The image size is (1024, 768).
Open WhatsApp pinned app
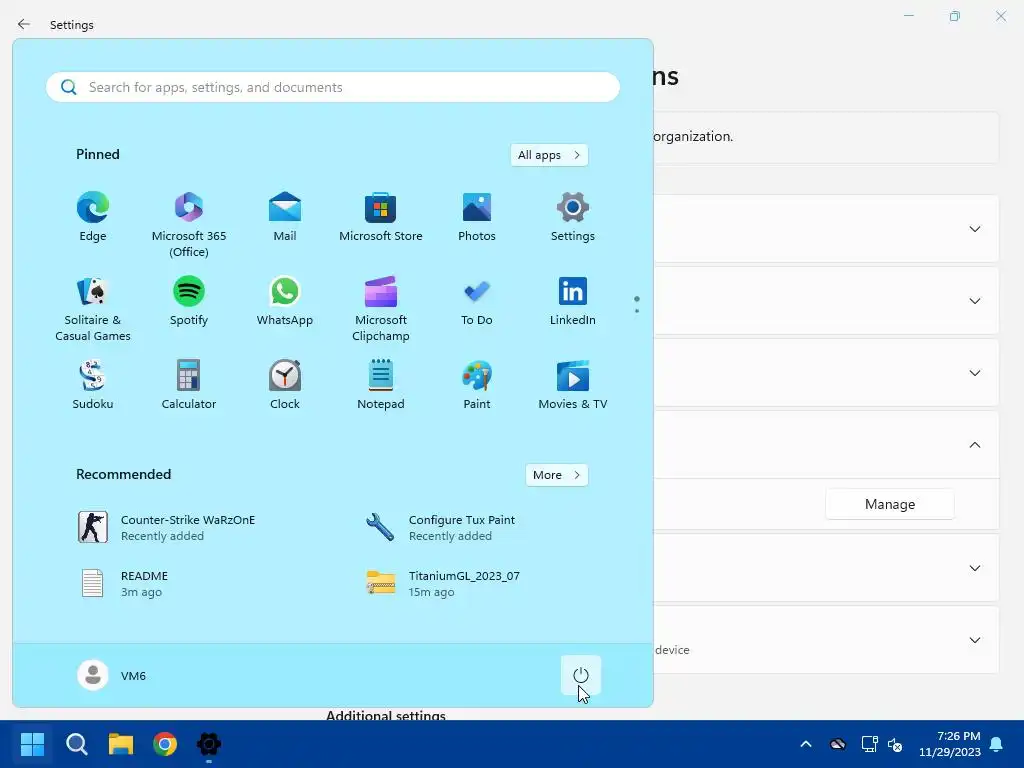tap(285, 301)
